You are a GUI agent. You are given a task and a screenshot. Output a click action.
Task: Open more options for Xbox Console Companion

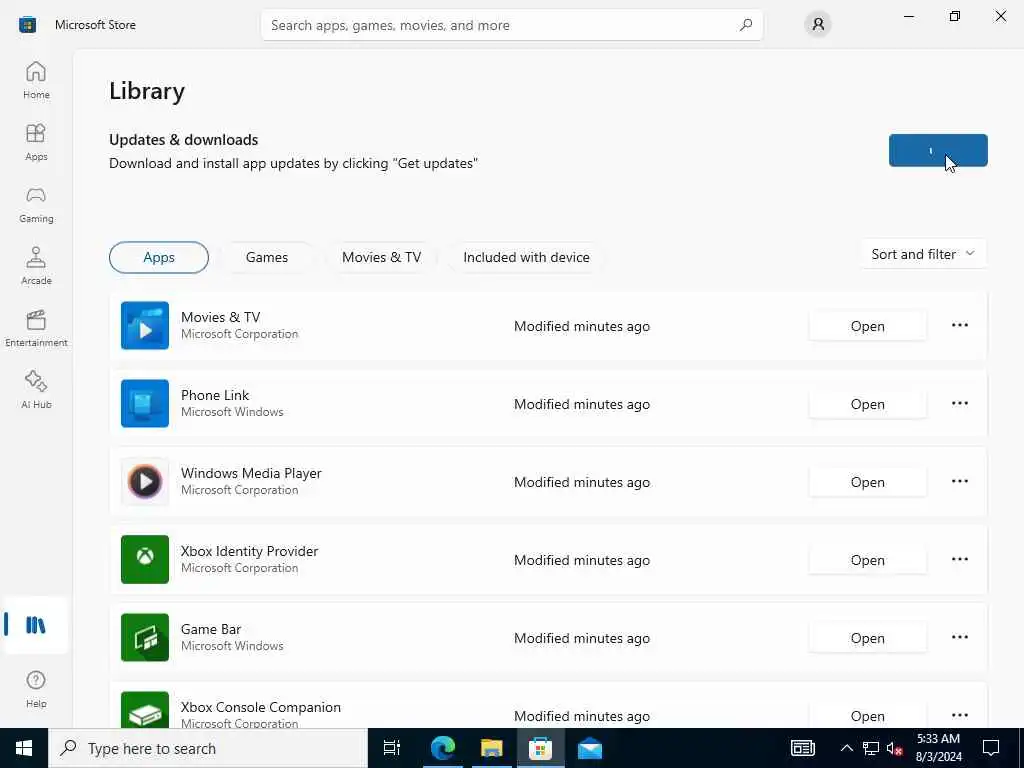(x=959, y=715)
